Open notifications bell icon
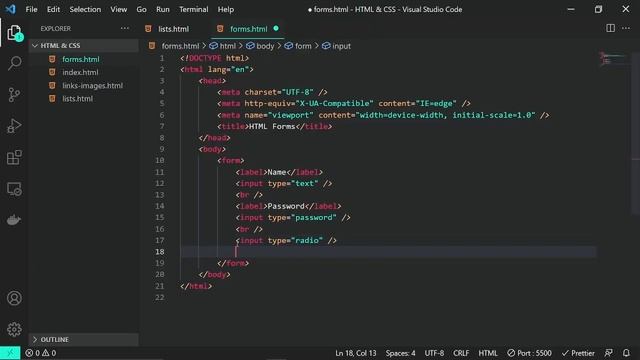This screenshot has width=640, height=360. click(x=626, y=353)
